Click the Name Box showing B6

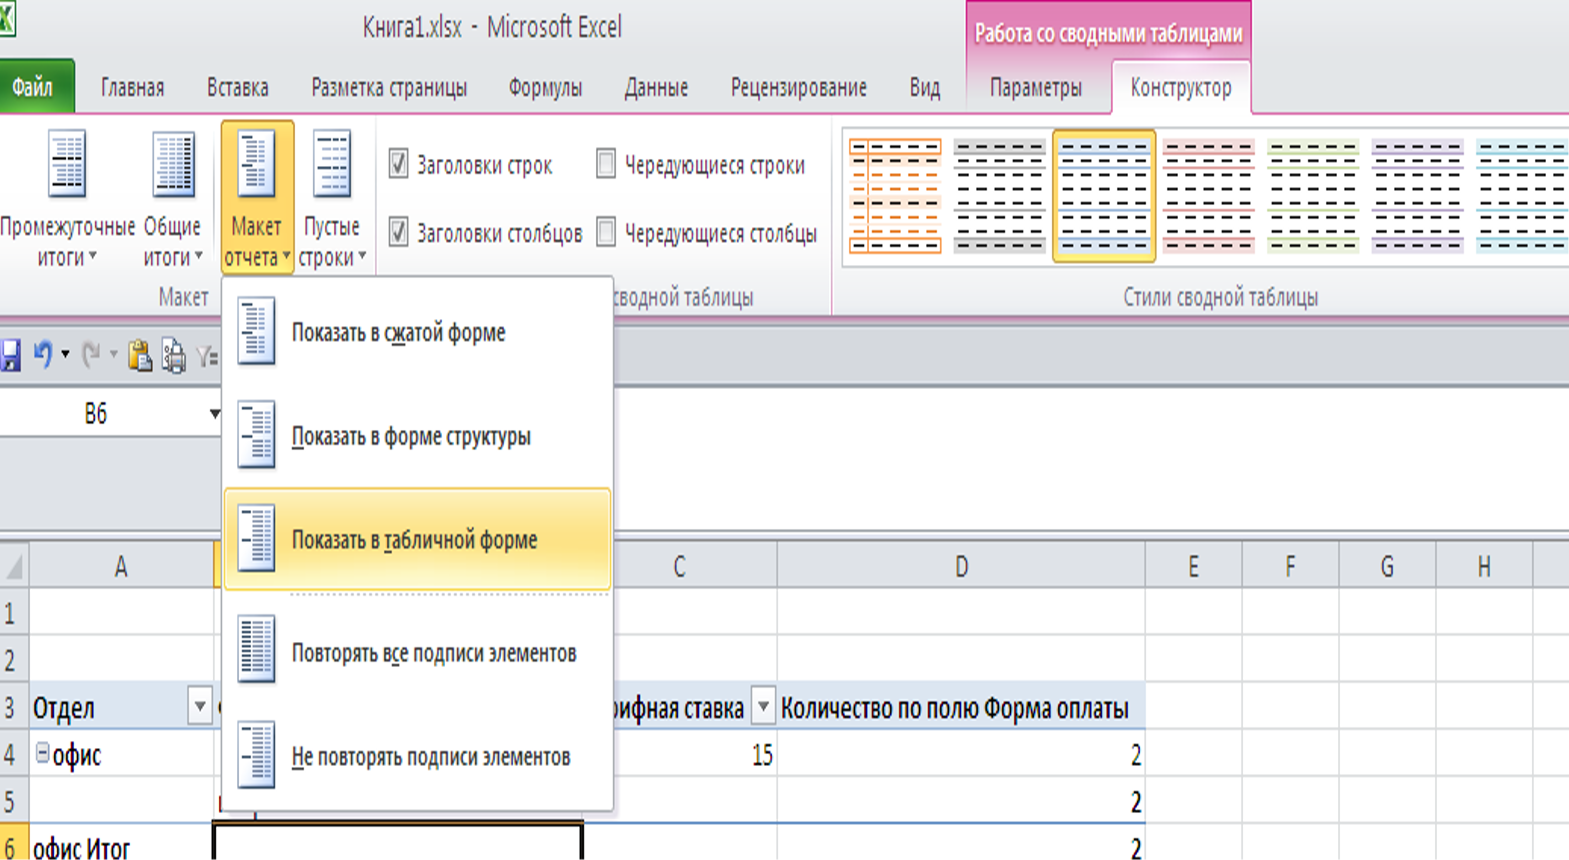96,414
